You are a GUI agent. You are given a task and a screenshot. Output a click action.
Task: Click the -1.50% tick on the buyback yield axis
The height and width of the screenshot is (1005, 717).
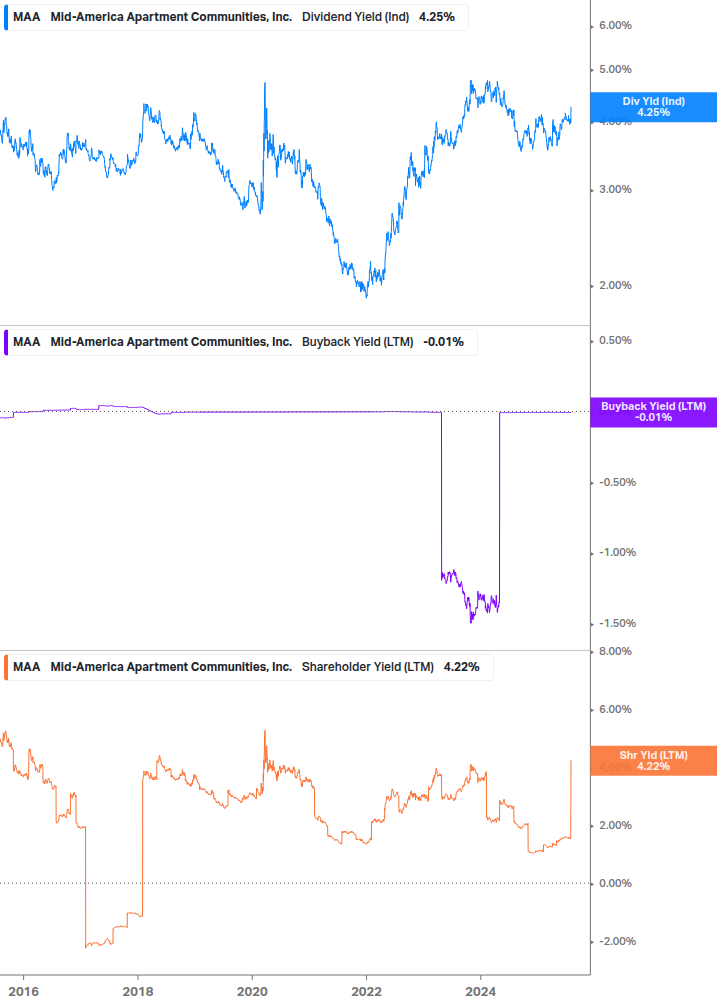(617, 623)
